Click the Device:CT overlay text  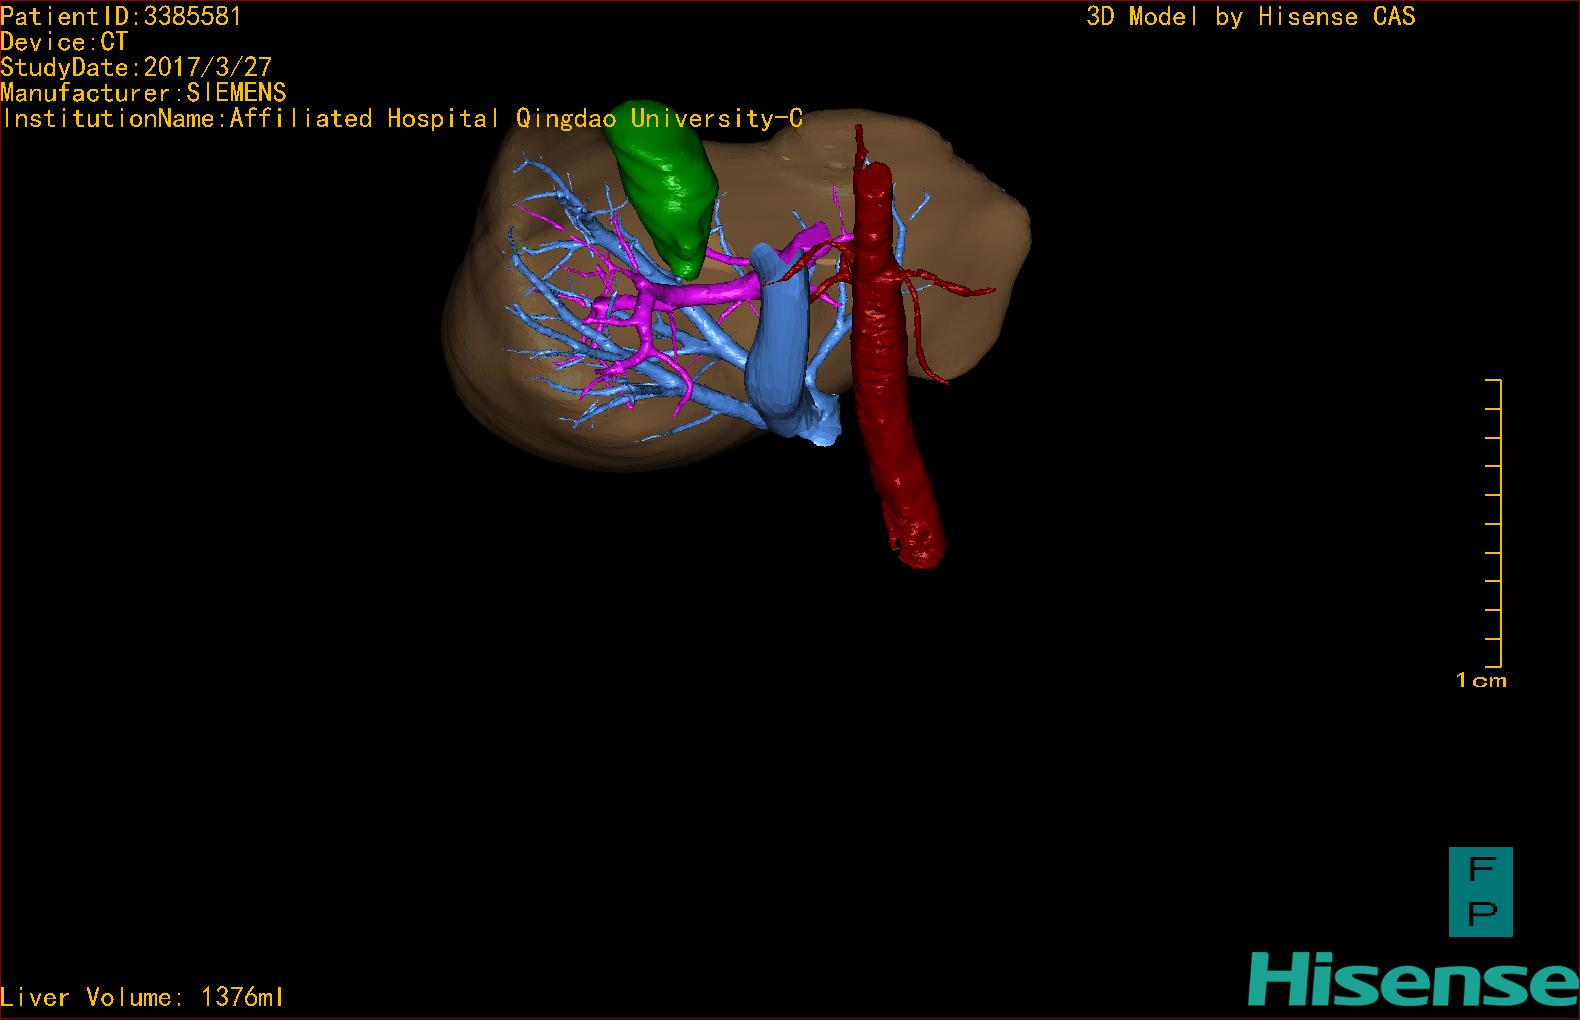[x=64, y=42]
